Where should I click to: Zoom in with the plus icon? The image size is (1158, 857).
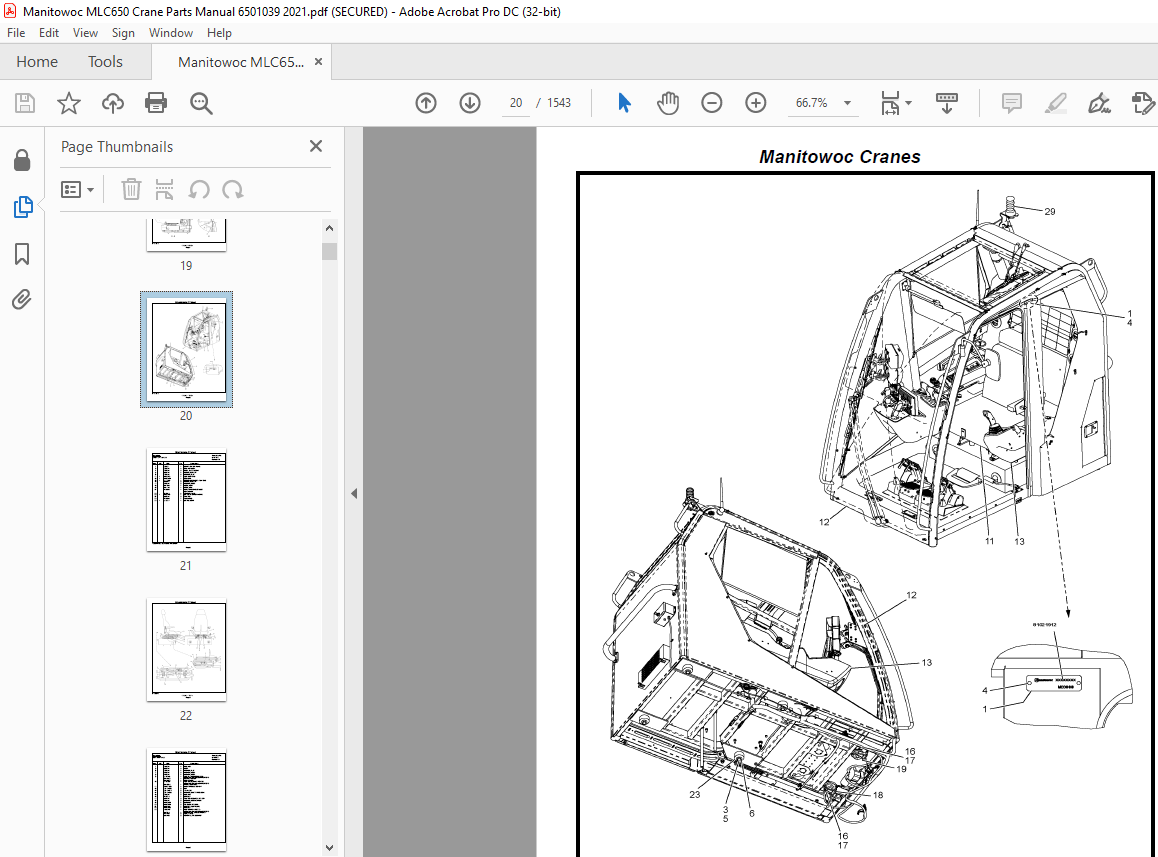tap(756, 103)
